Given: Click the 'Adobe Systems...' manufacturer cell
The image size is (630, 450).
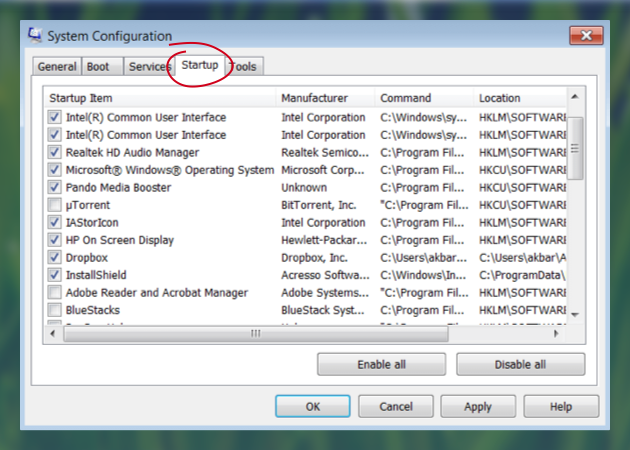Looking at the screenshot, I should click(325, 293).
